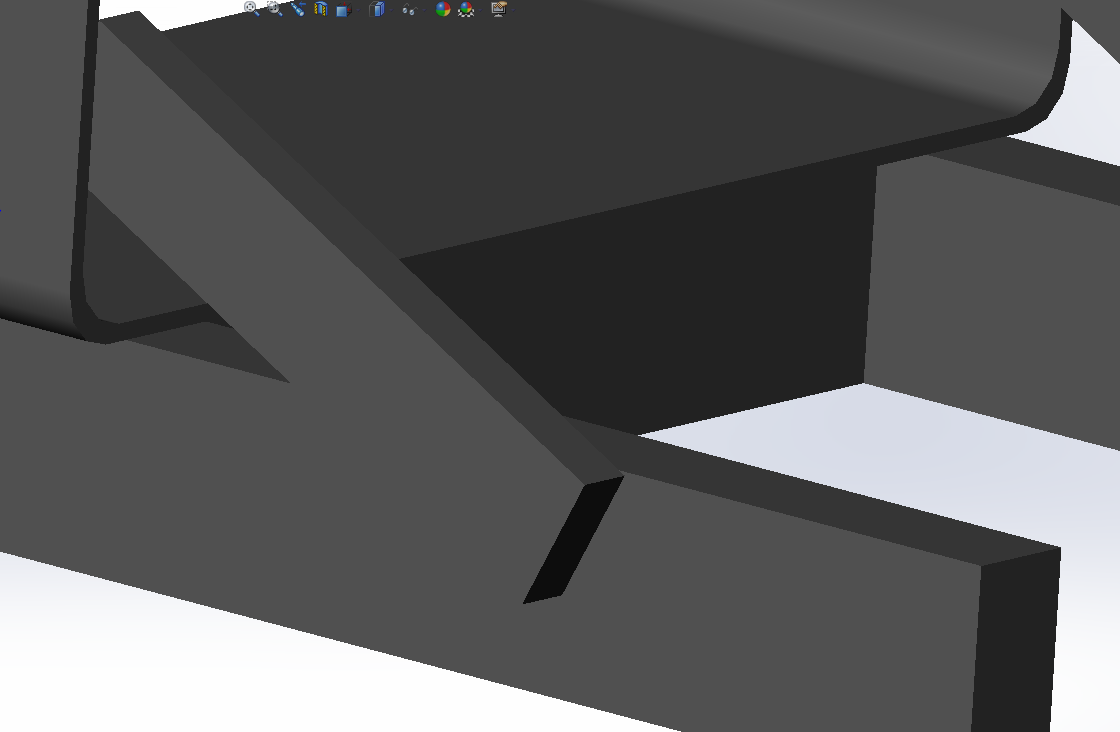Expand the View Settings dropdown arrow
The height and width of the screenshot is (732, 1120).
pyautogui.click(x=513, y=10)
